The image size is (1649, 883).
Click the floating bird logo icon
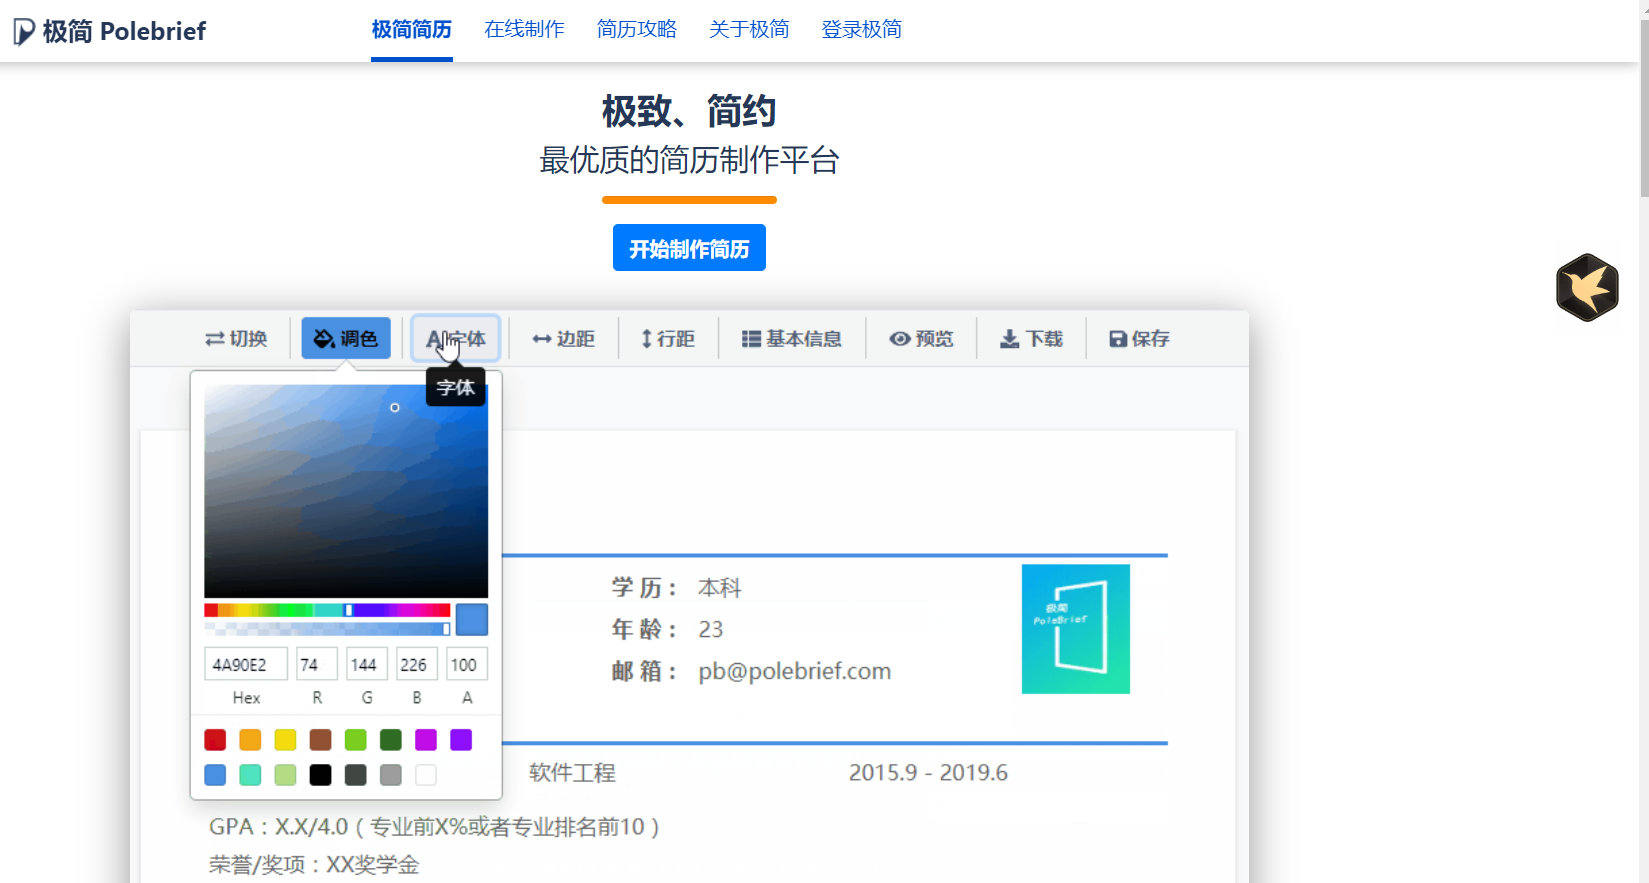[1586, 288]
